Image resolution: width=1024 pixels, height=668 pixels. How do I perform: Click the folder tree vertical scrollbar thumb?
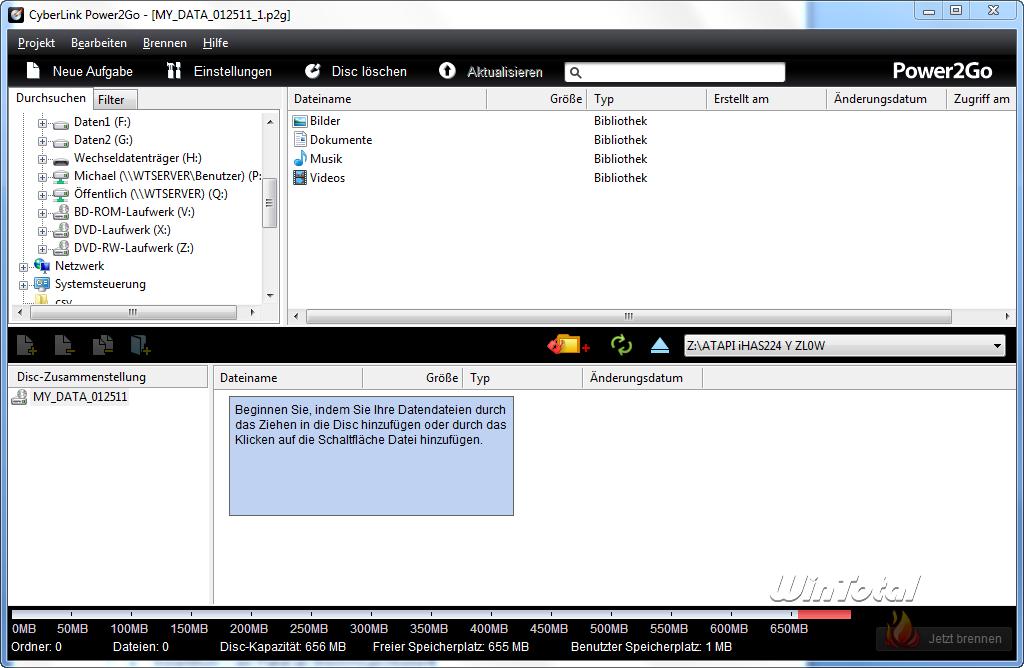coord(270,202)
